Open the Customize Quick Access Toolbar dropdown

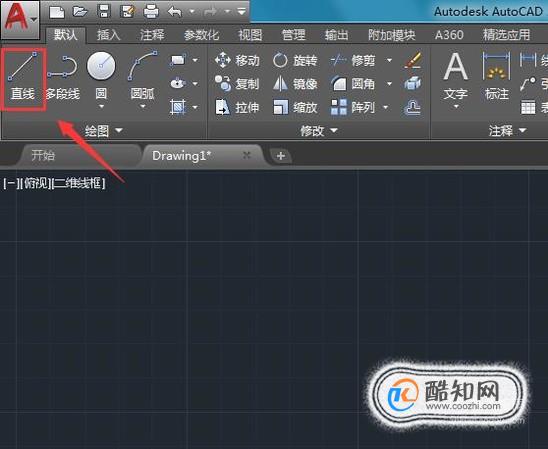241,12
